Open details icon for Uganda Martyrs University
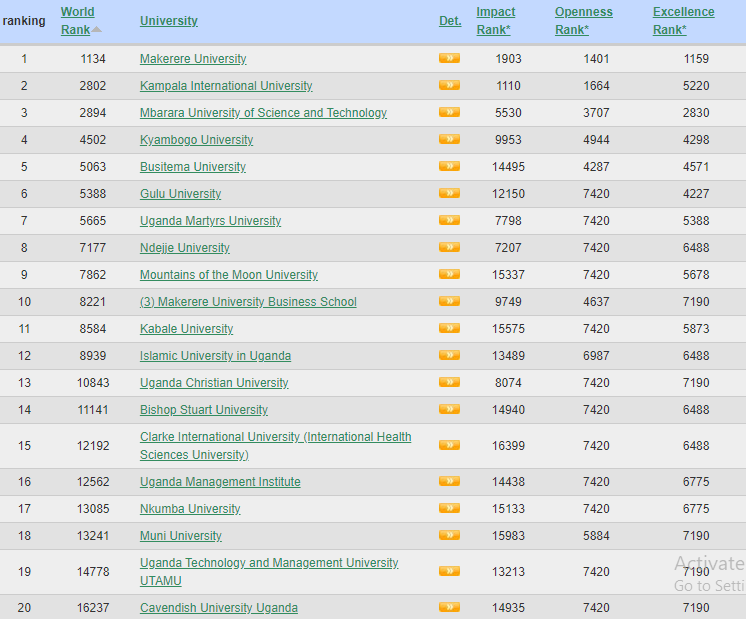Image resolution: width=746 pixels, height=619 pixels. 449,220
